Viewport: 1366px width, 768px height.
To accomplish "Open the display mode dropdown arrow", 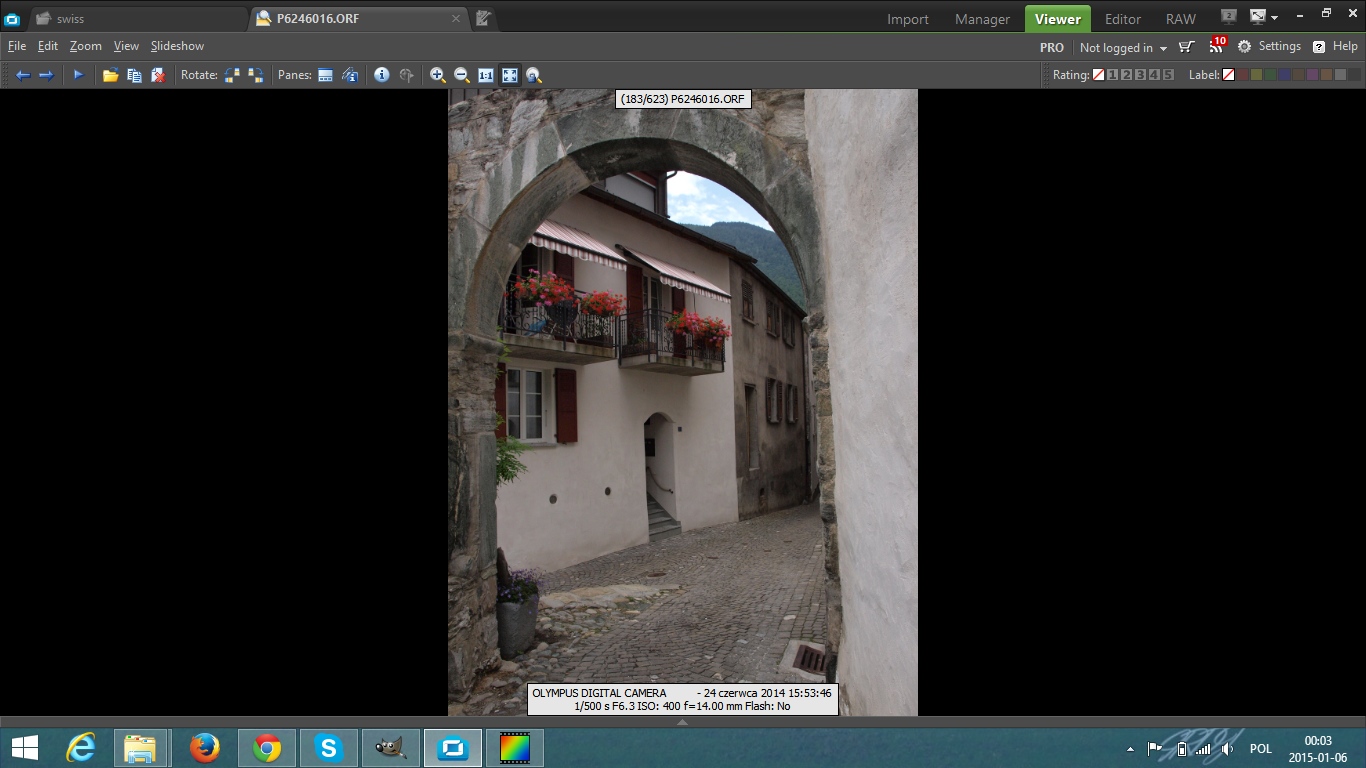I will point(1274,18).
